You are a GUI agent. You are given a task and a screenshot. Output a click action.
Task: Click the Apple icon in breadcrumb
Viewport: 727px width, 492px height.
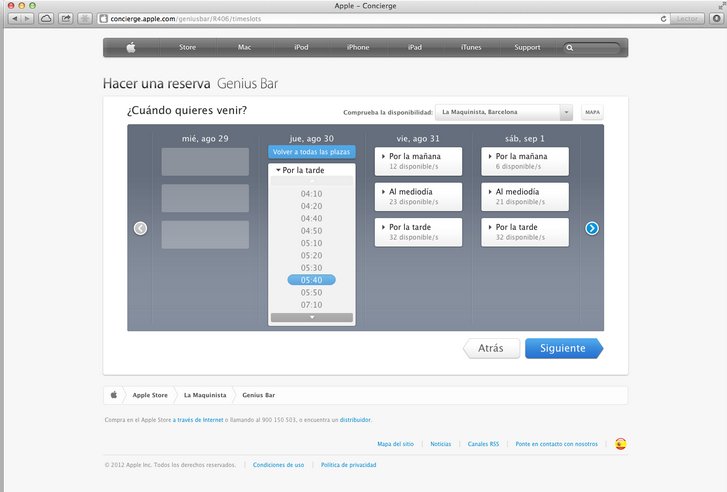click(114, 395)
